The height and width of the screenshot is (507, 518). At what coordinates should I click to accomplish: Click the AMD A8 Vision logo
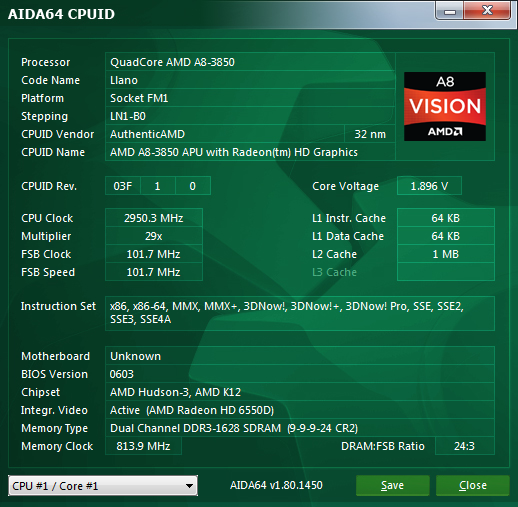point(445,106)
